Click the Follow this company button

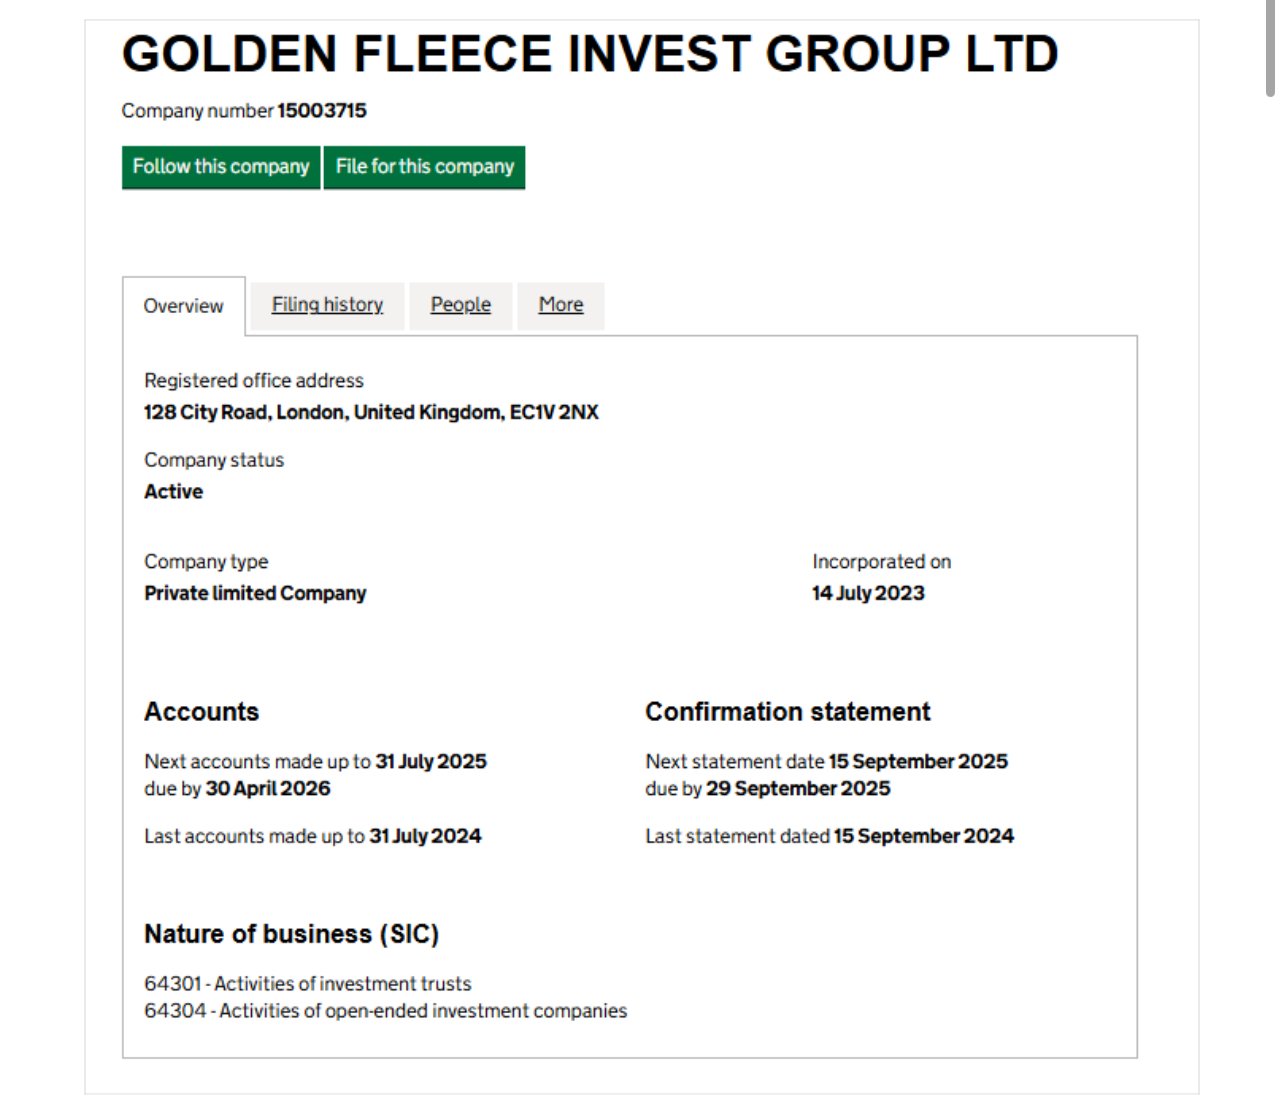221,167
